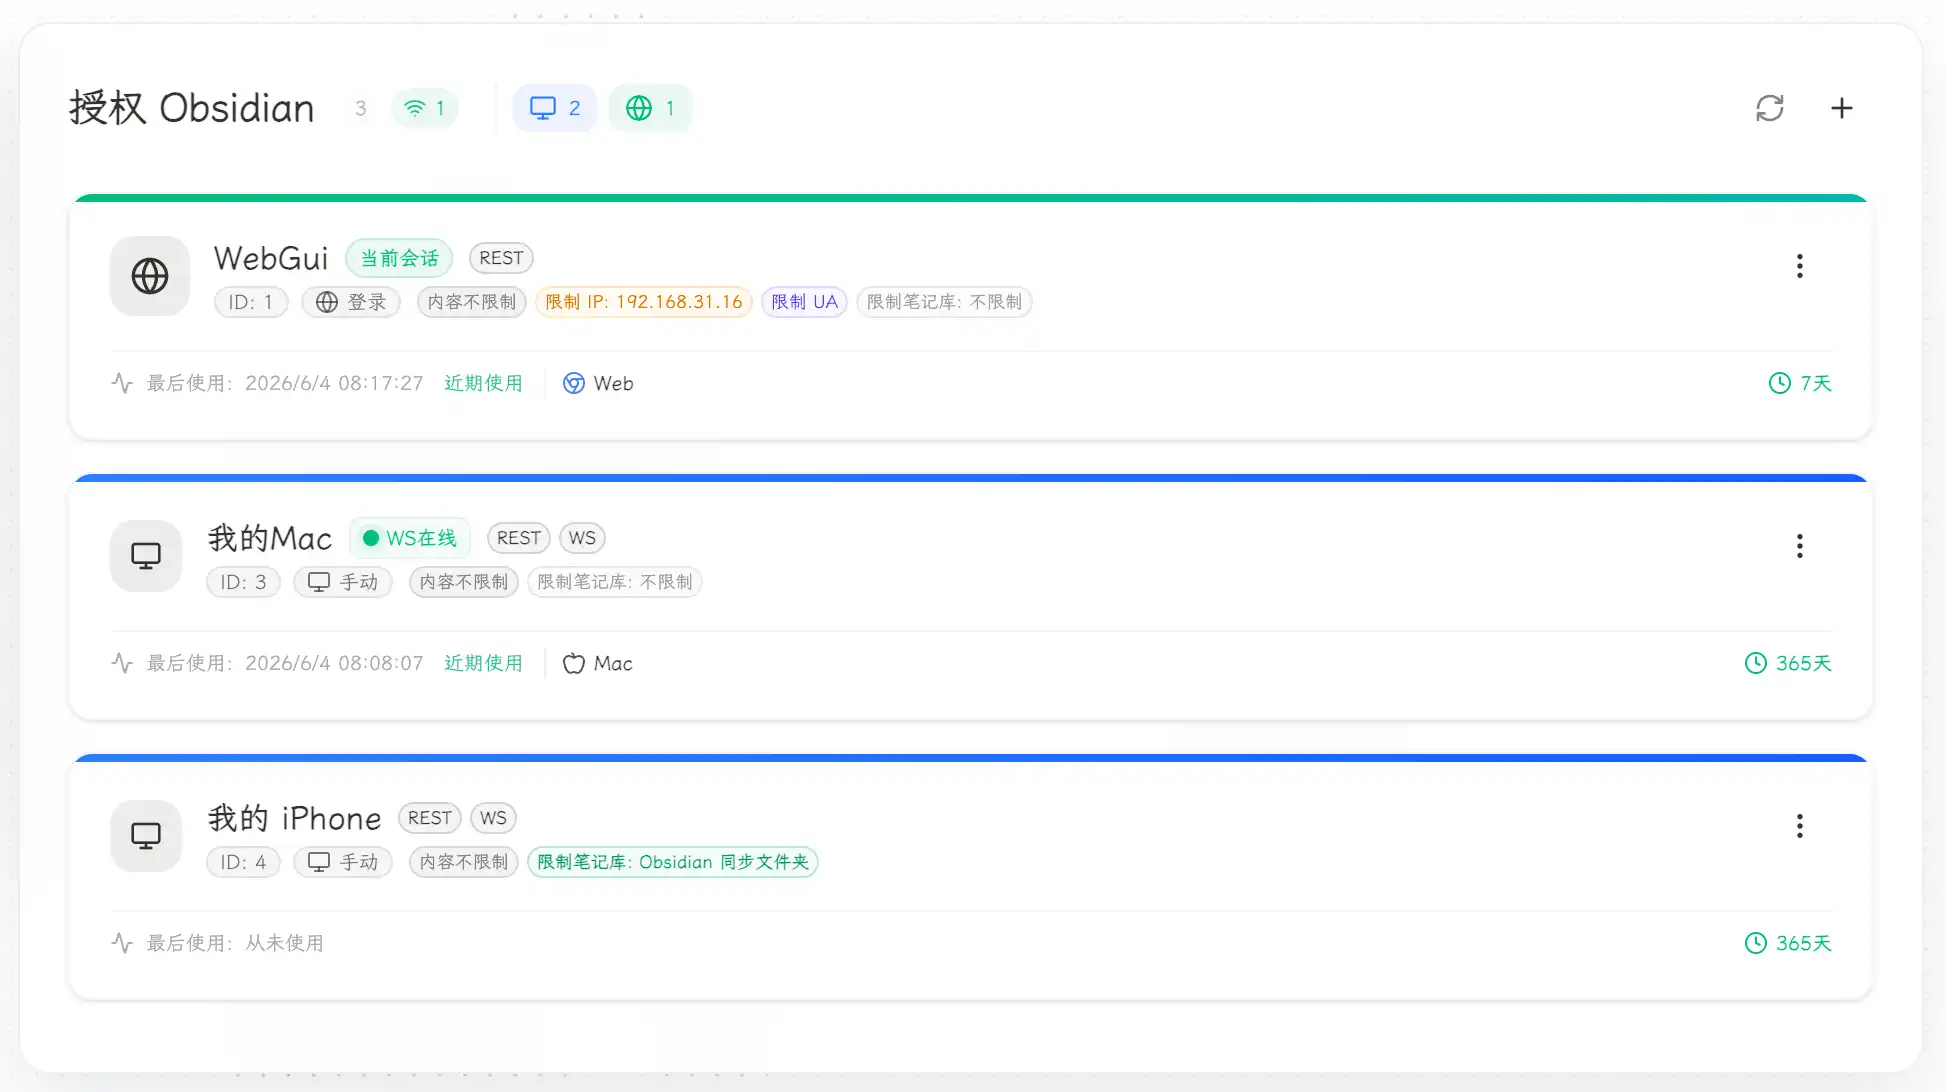Click the Chrome Web browser icon
The image size is (1946, 1092).
coord(574,383)
